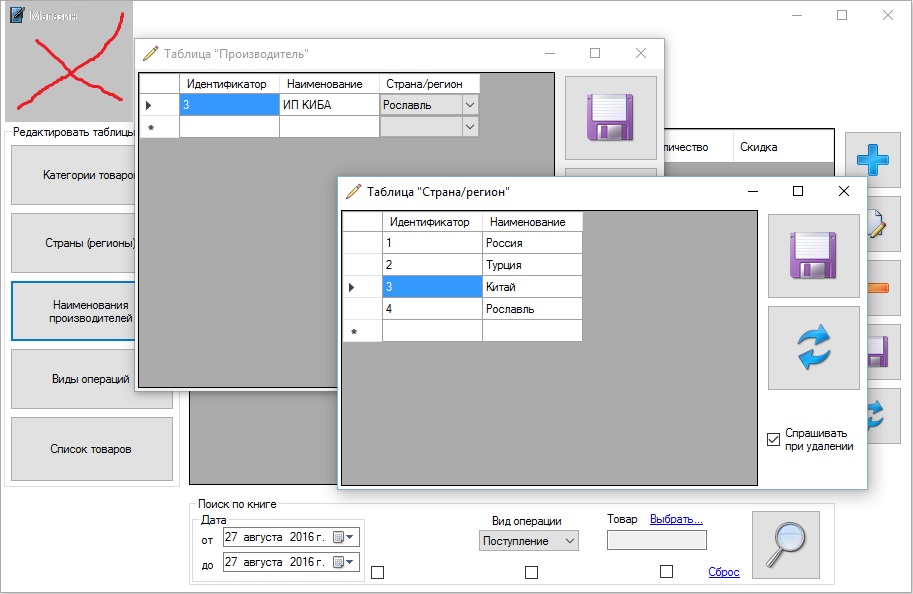
Task: Select identifier cell 1 in Страна/регион table
Action: coord(432,243)
